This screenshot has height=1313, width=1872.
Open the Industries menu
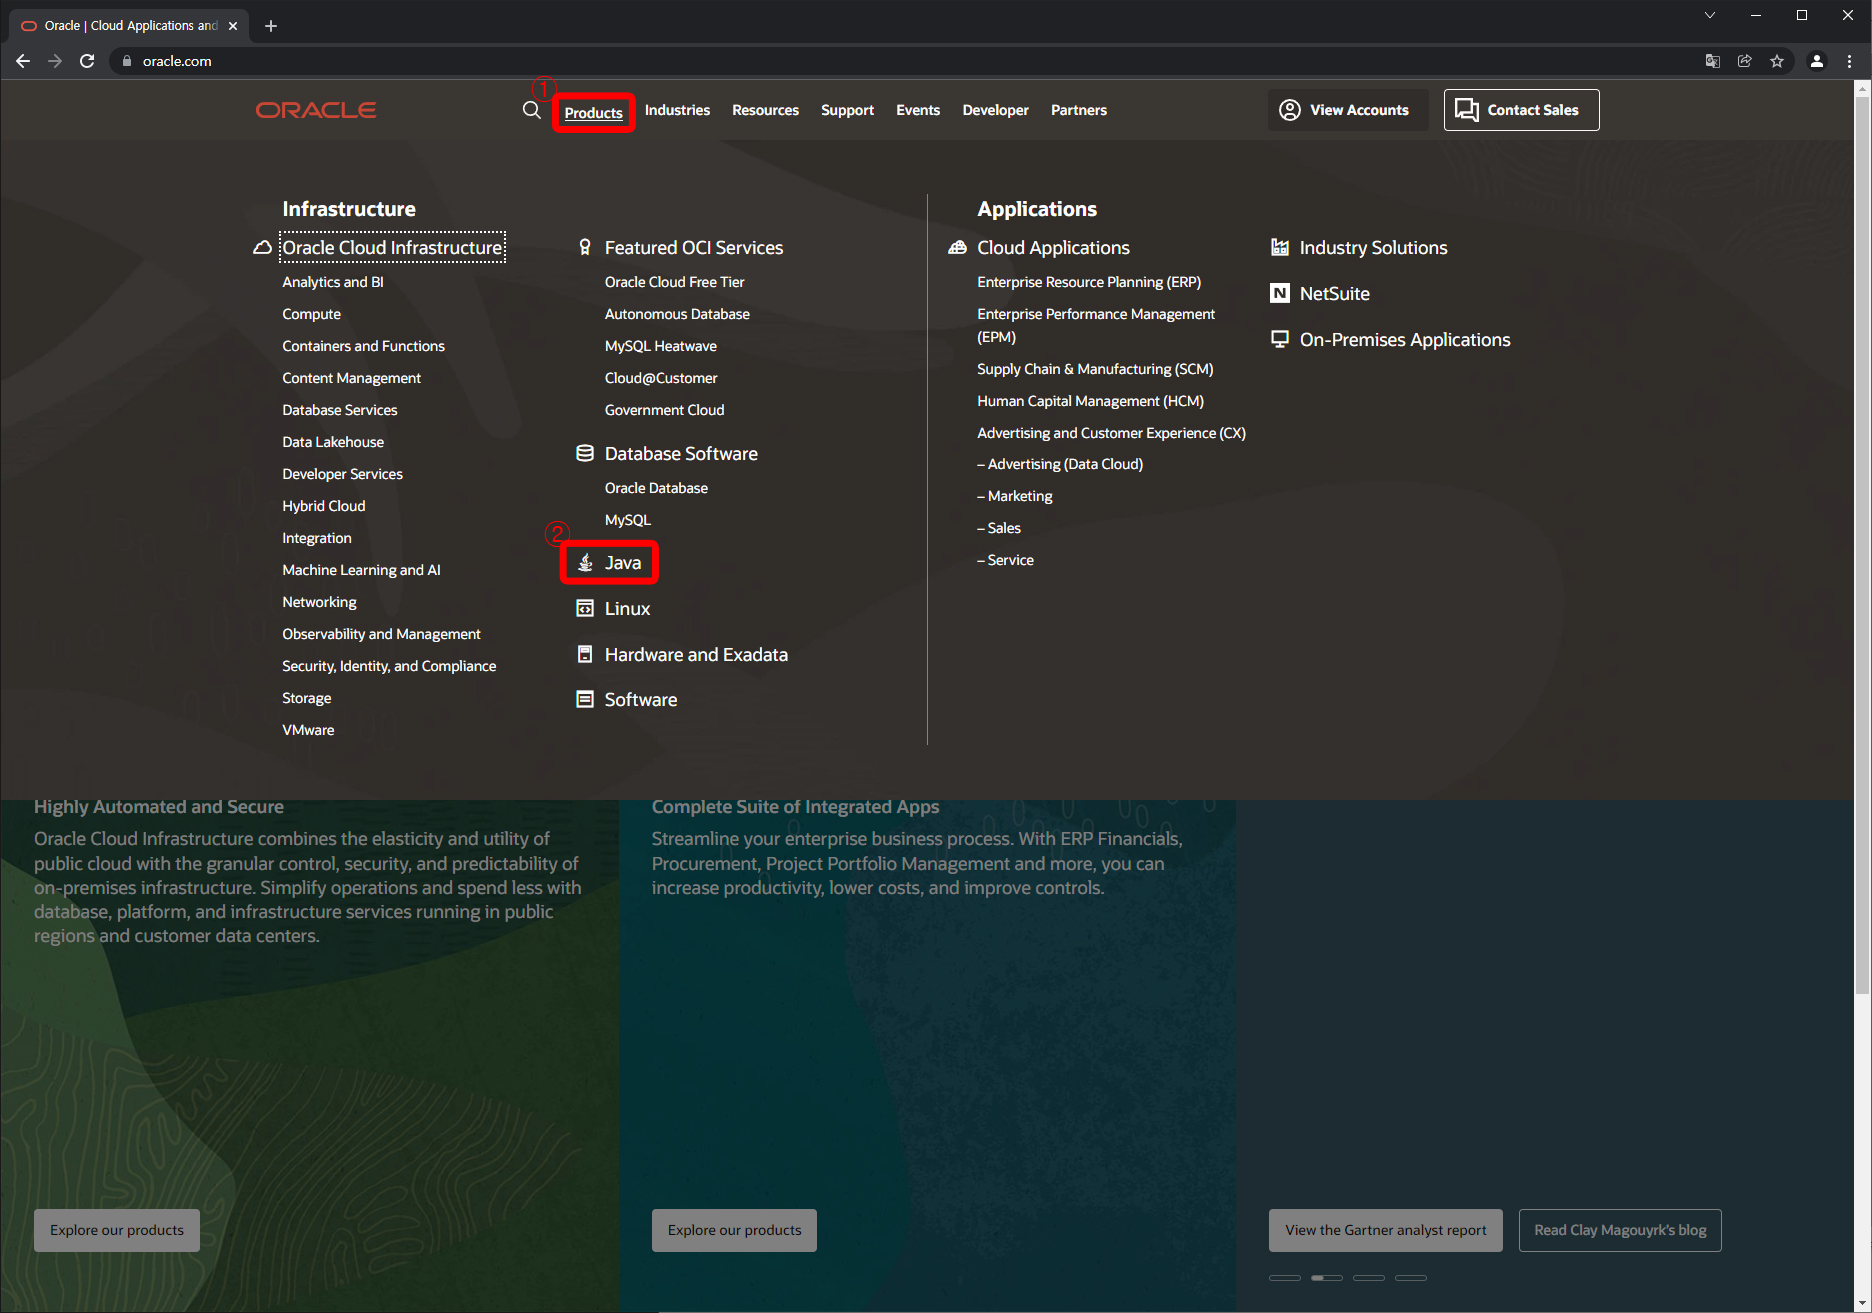pyautogui.click(x=677, y=110)
